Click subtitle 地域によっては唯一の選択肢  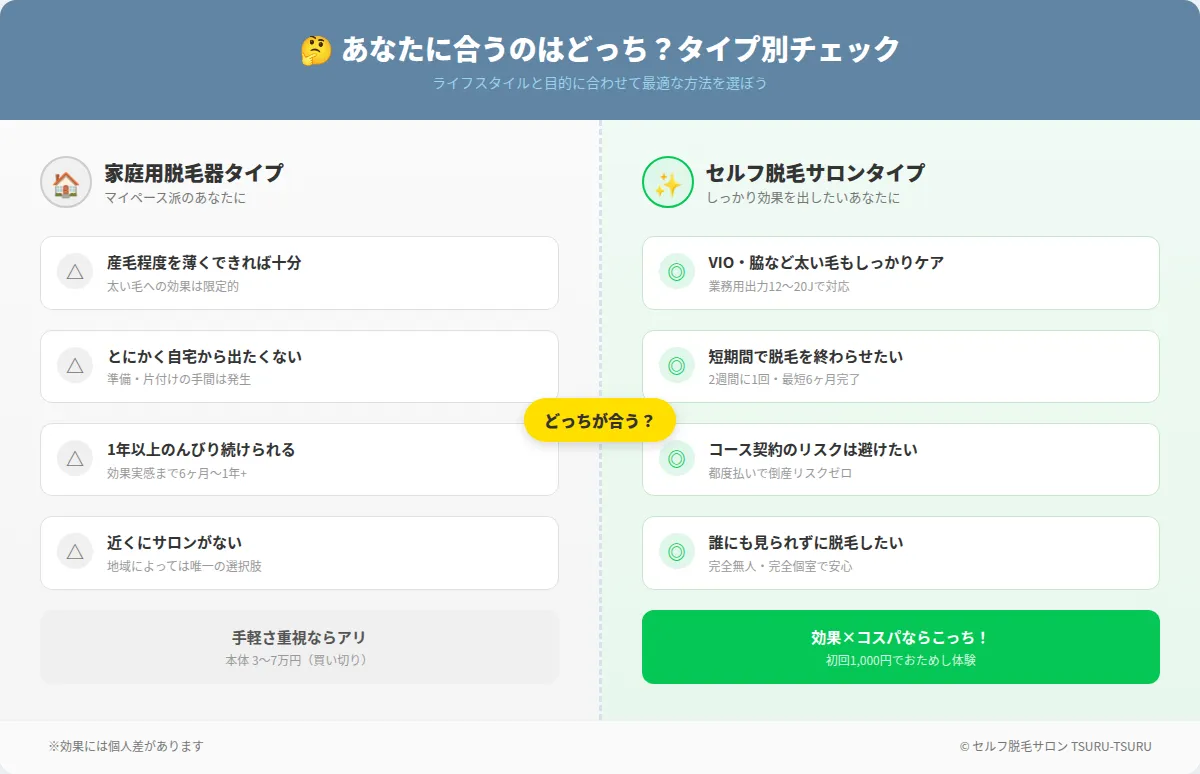[185, 566]
